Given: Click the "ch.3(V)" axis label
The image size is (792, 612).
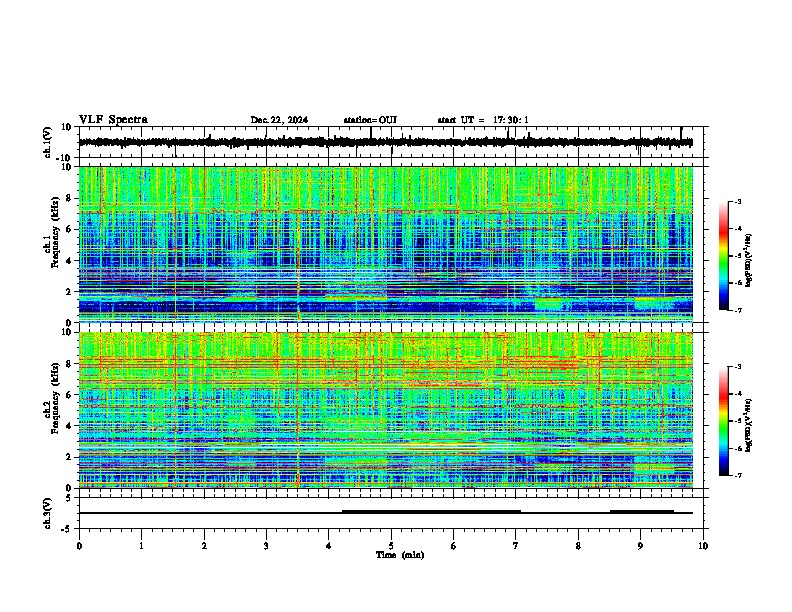Looking at the screenshot, I should pyautogui.click(x=48, y=513).
